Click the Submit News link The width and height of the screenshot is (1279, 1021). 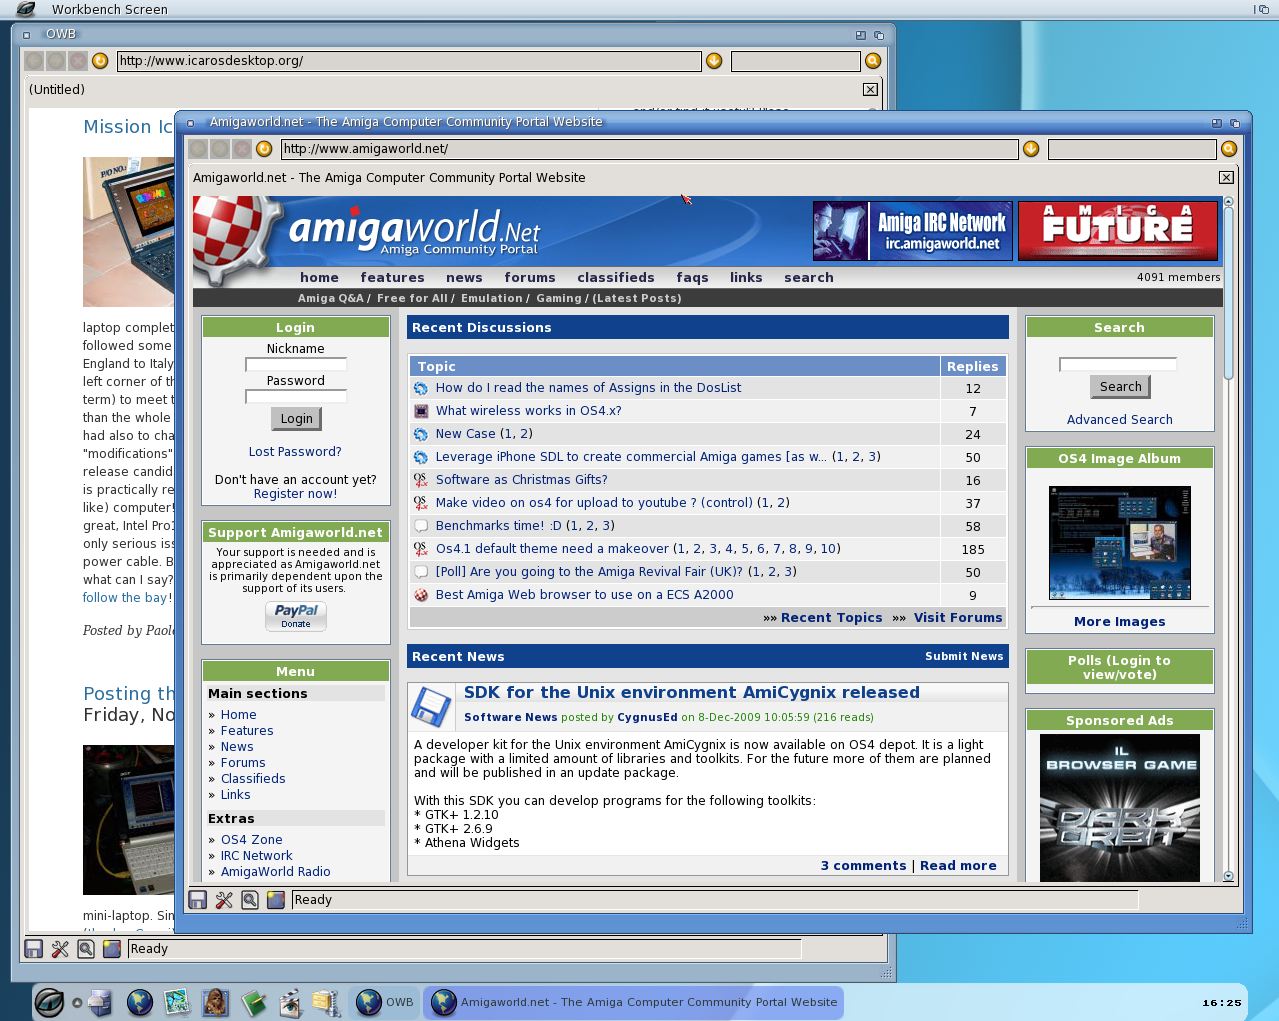pyautogui.click(x=964, y=656)
